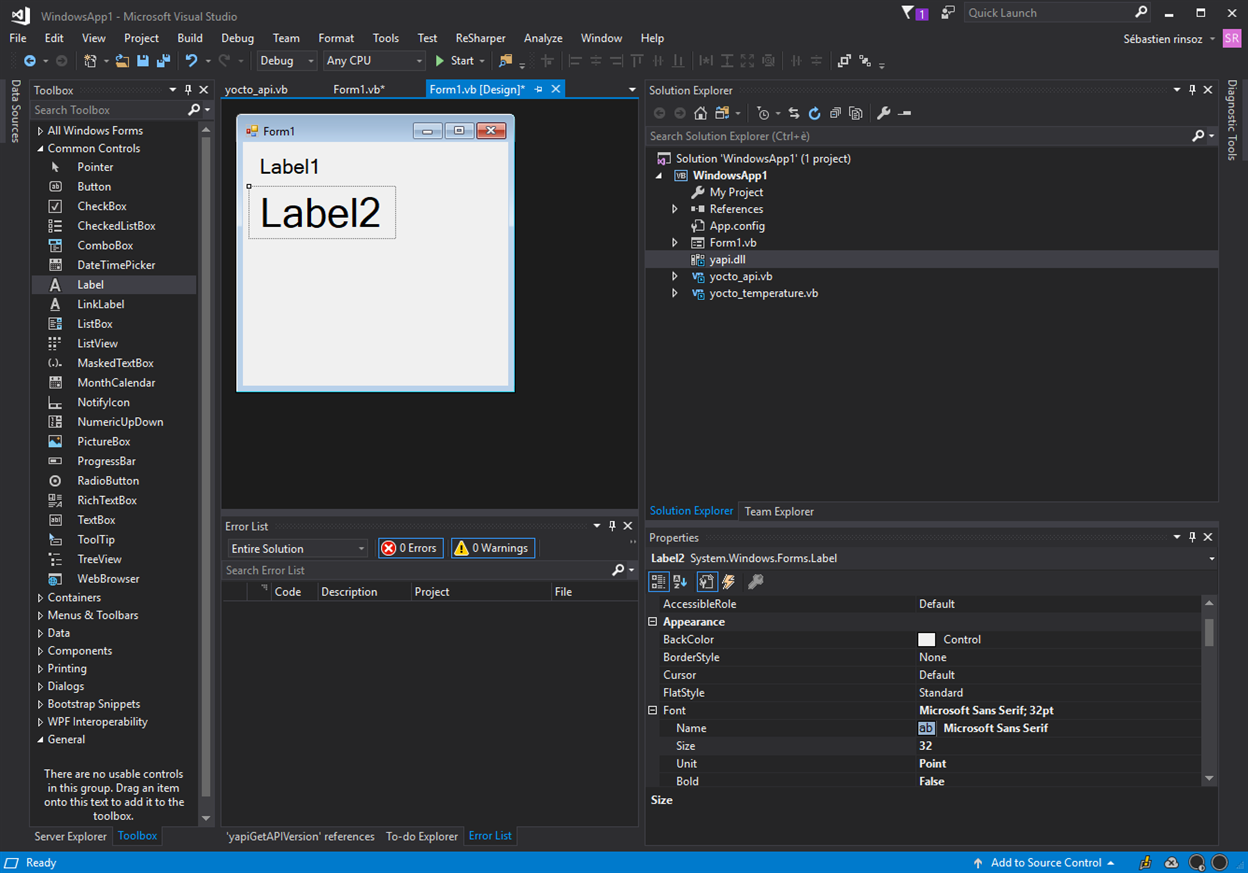Refresh the Solution Explorer view
Image resolution: width=1248 pixels, height=873 pixels.
(814, 113)
